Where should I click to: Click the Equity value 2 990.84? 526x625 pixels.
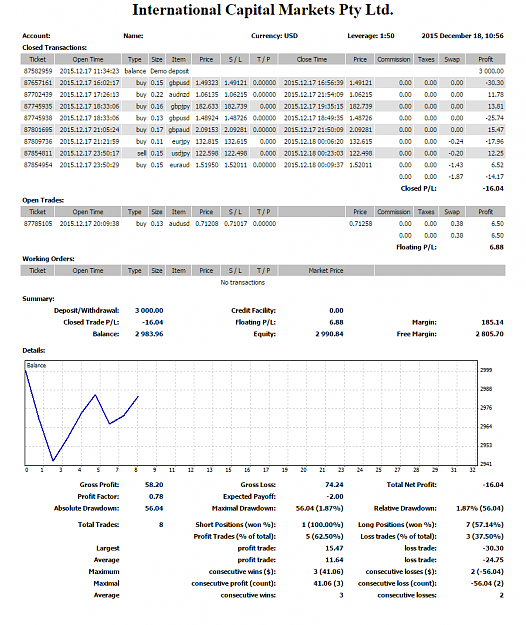(x=329, y=334)
